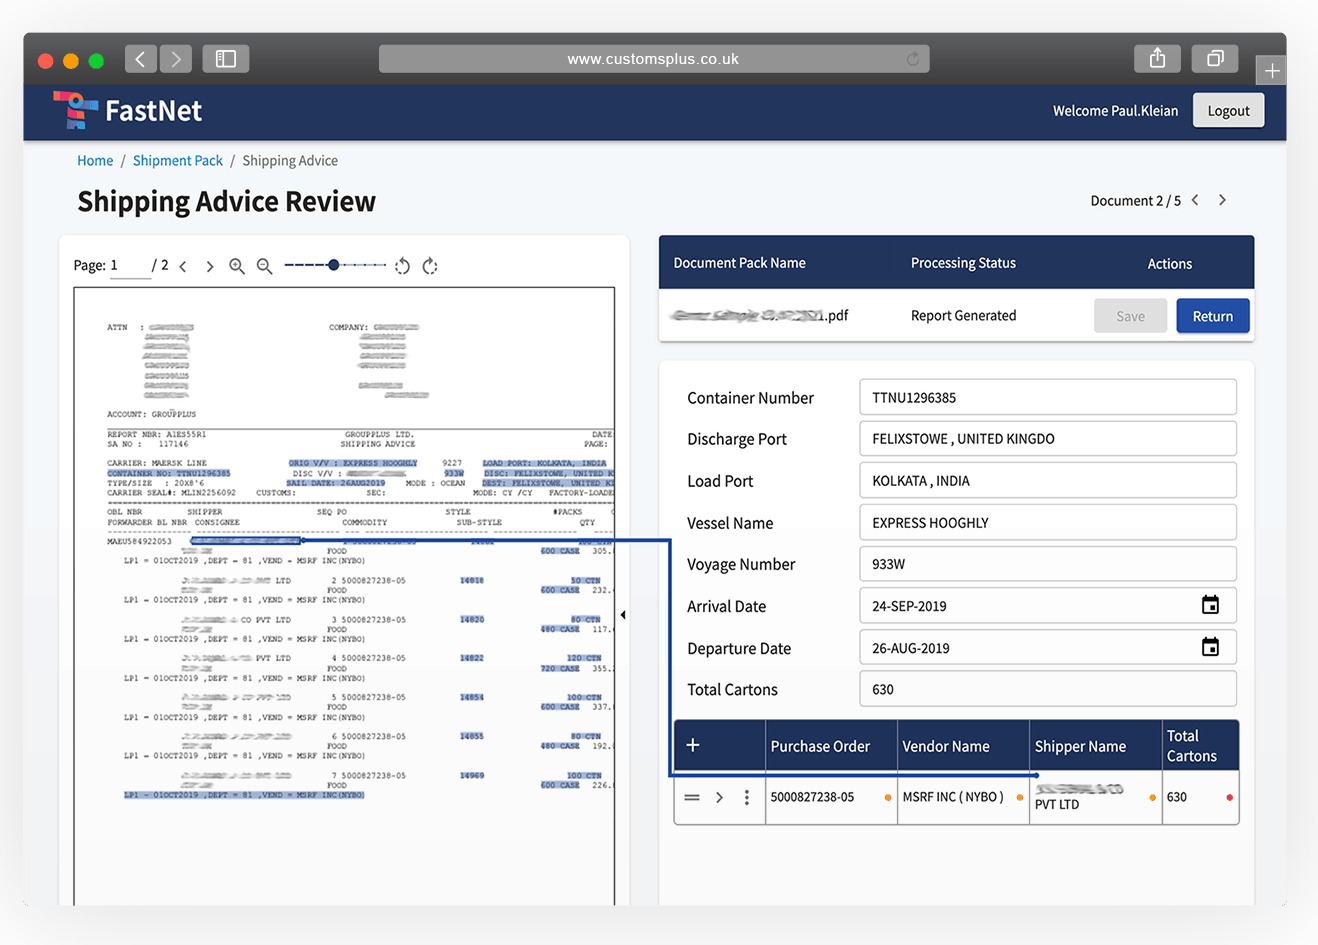Viewport: 1318px width, 945px height.
Task: Log out of FastNet
Action: [x=1228, y=110]
